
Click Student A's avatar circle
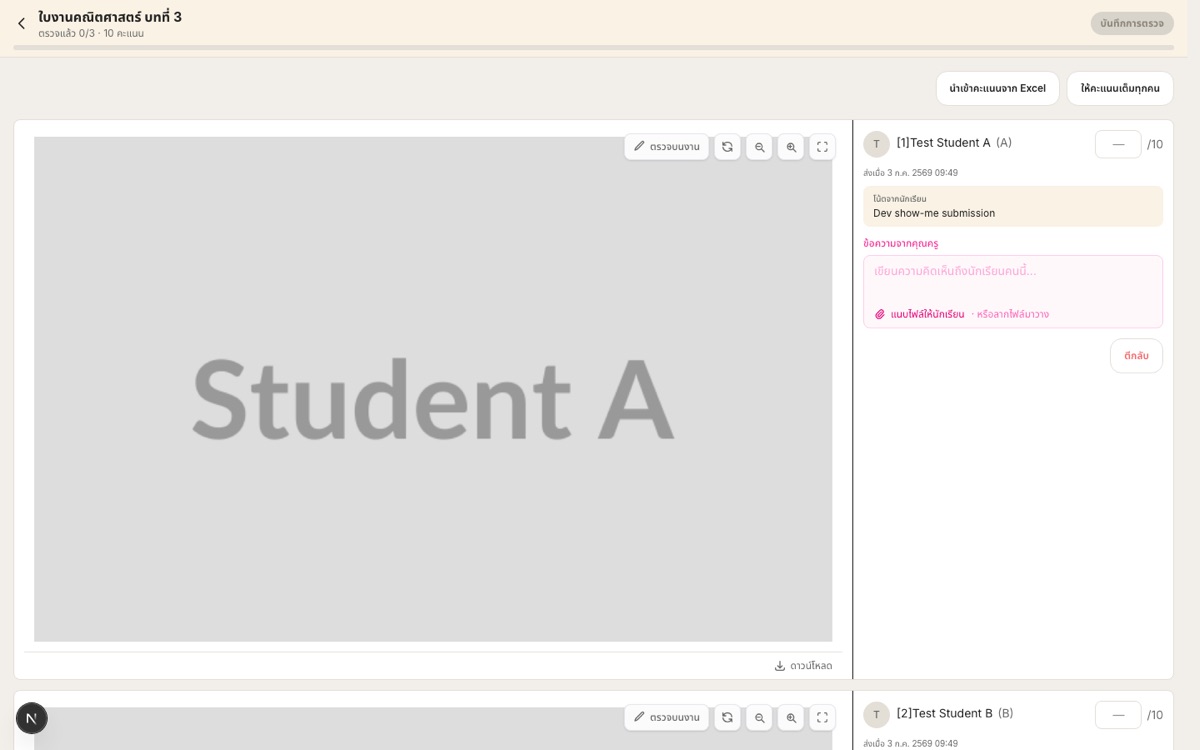click(x=876, y=144)
